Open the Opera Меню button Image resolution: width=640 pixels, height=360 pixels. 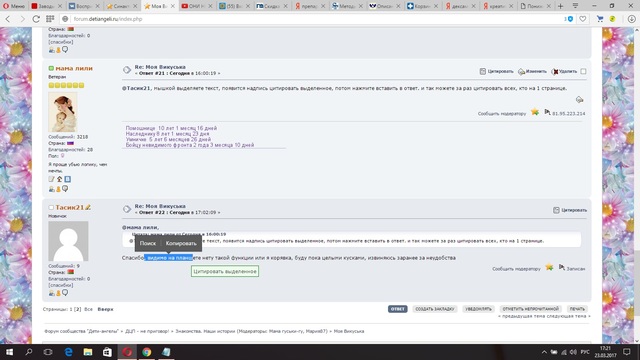point(13,6)
